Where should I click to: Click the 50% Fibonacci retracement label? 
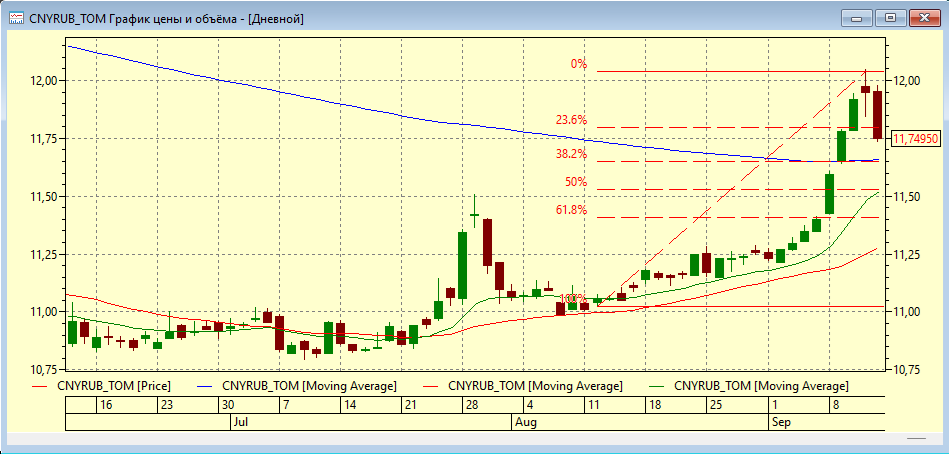coord(575,182)
